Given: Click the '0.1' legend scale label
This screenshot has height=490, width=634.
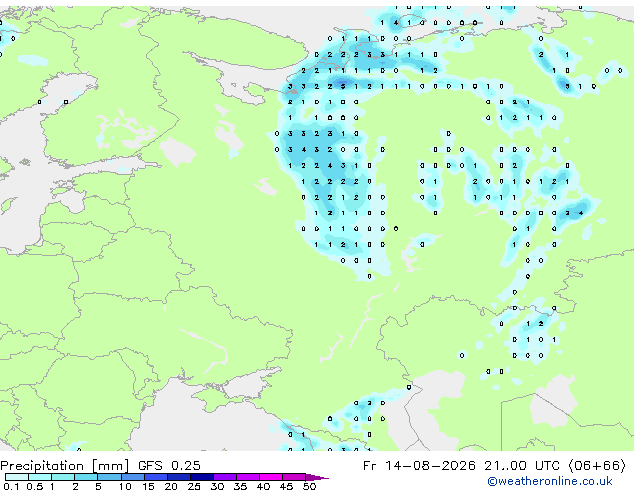Looking at the screenshot, I should click(x=11, y=486).
